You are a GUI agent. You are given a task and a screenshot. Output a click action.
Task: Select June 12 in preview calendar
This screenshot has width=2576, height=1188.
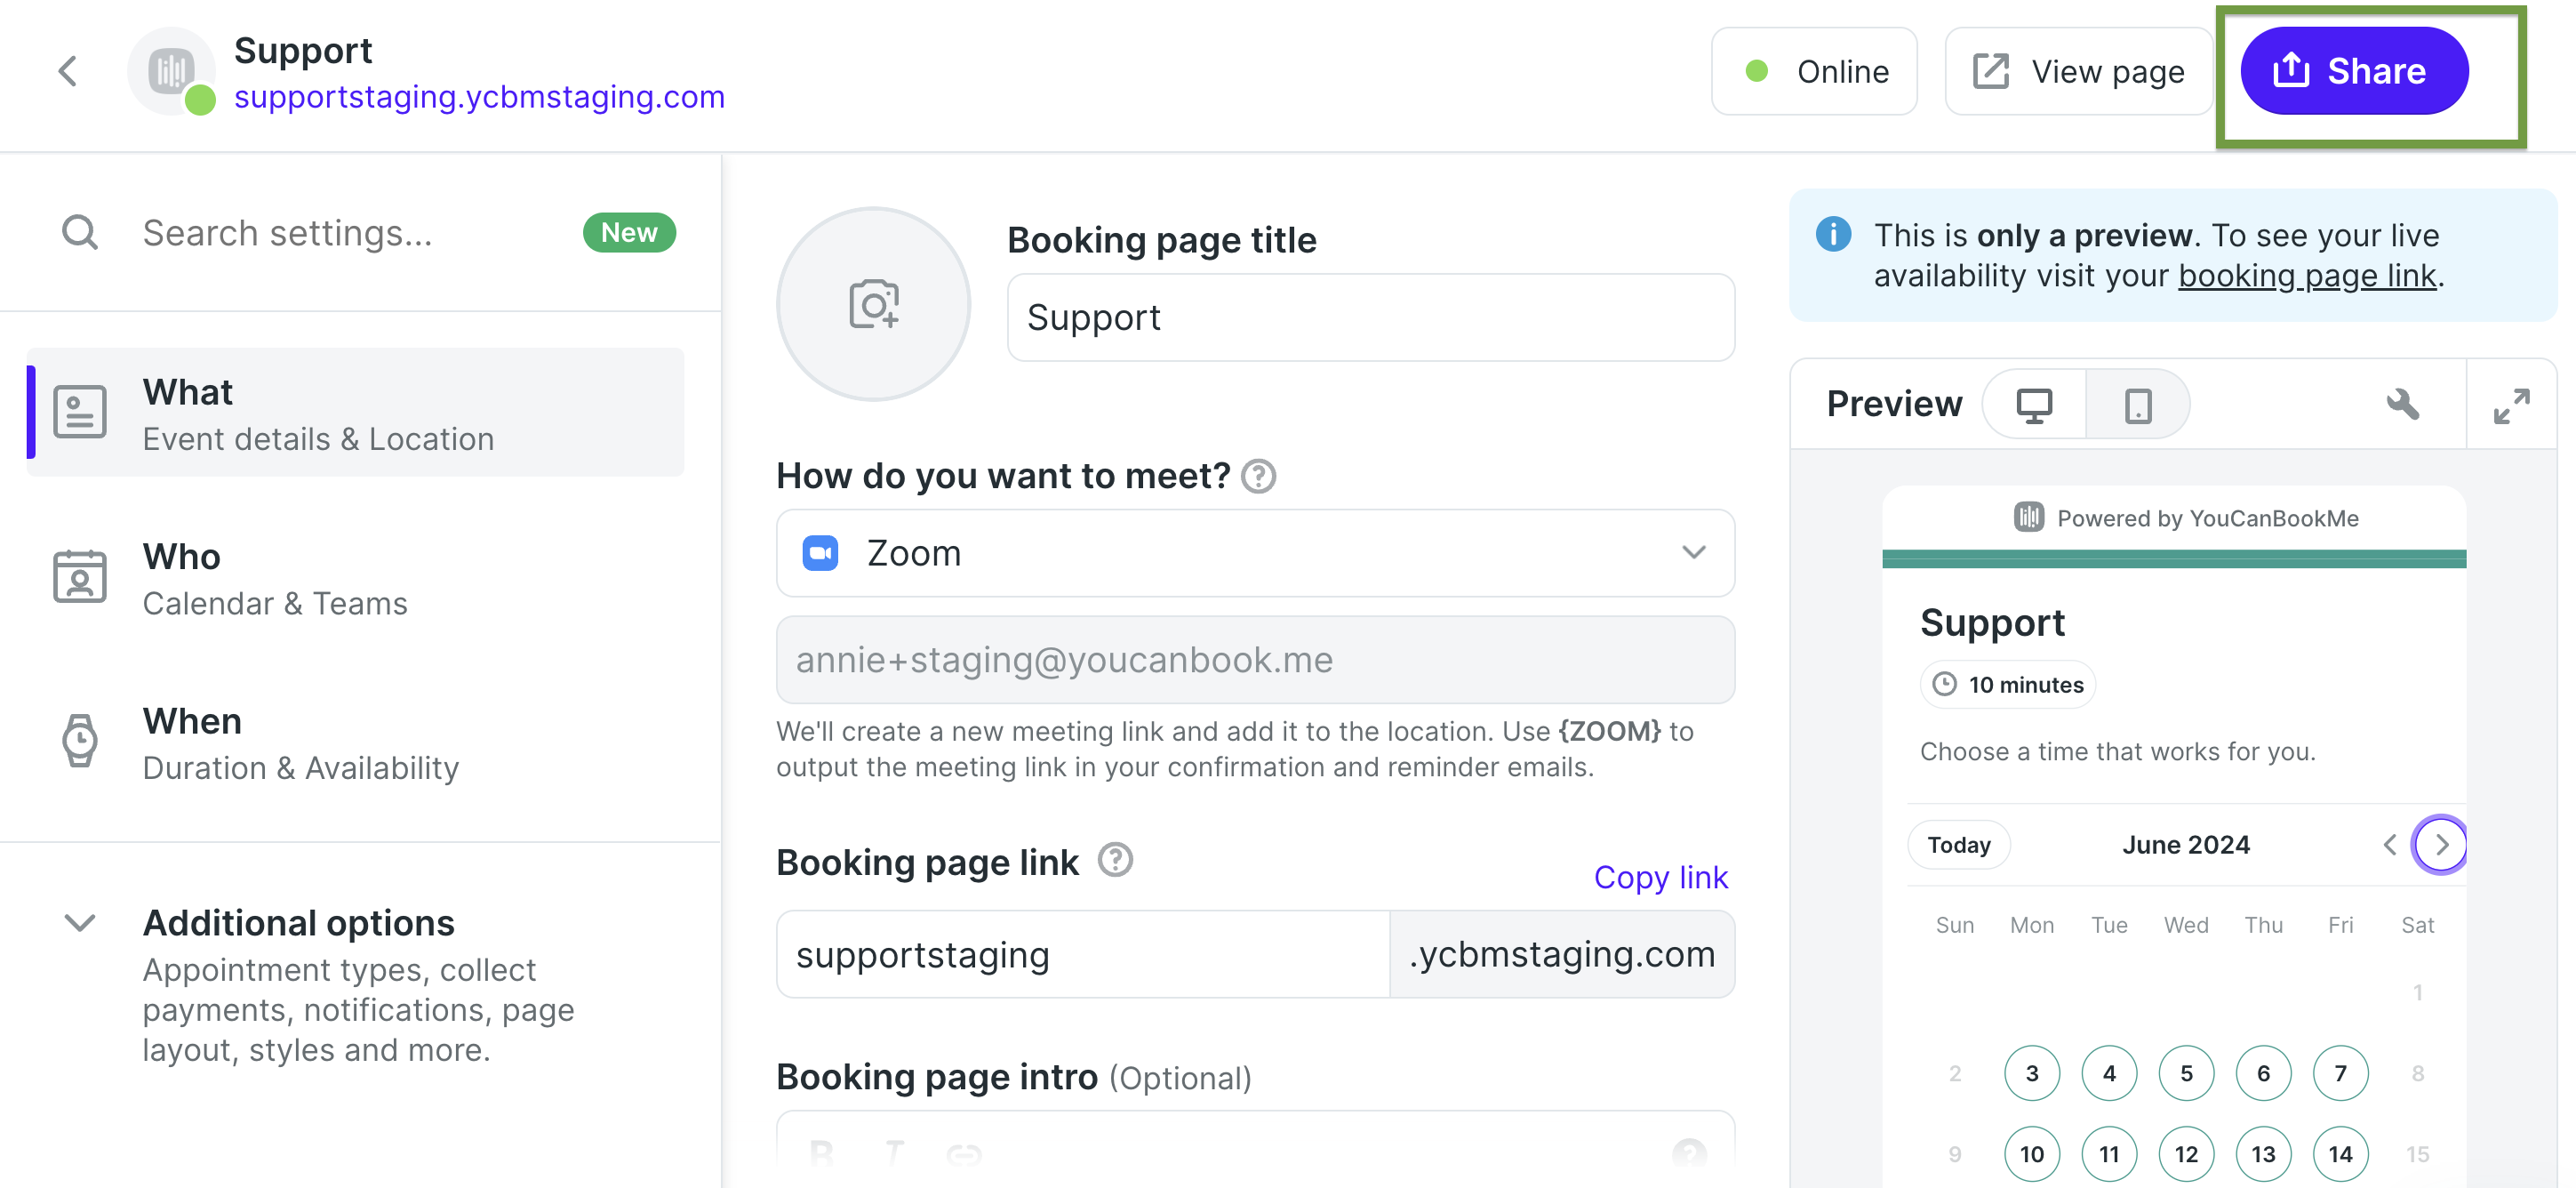click(2186, 1154)
